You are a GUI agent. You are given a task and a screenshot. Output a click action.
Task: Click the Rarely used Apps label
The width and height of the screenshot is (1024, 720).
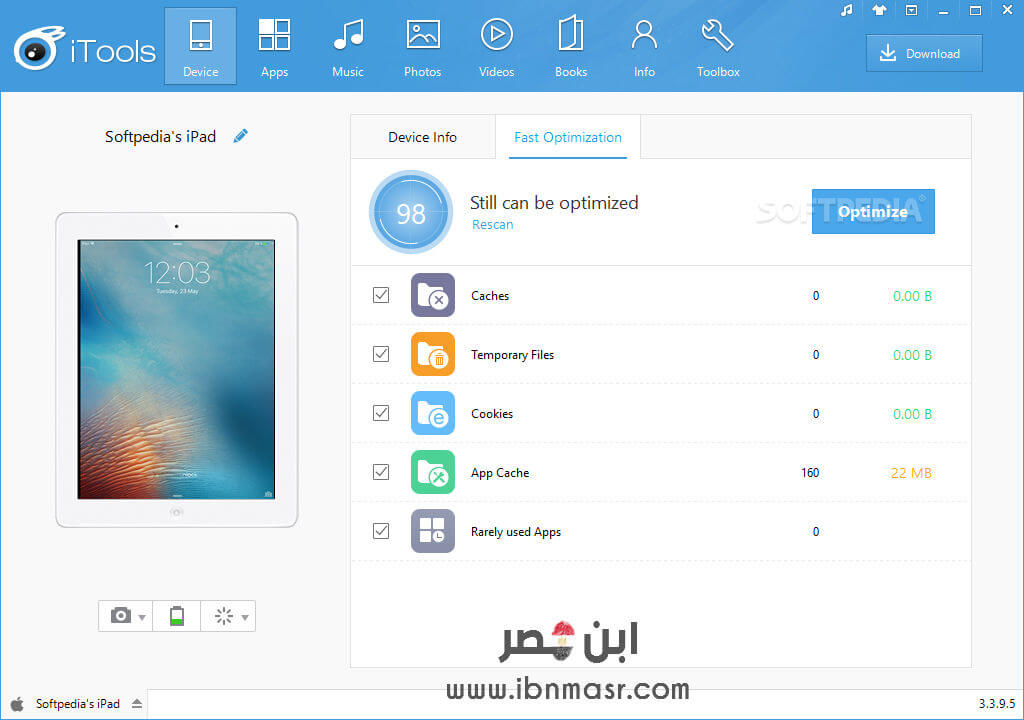pyautogui.click(x=515, y=532)
